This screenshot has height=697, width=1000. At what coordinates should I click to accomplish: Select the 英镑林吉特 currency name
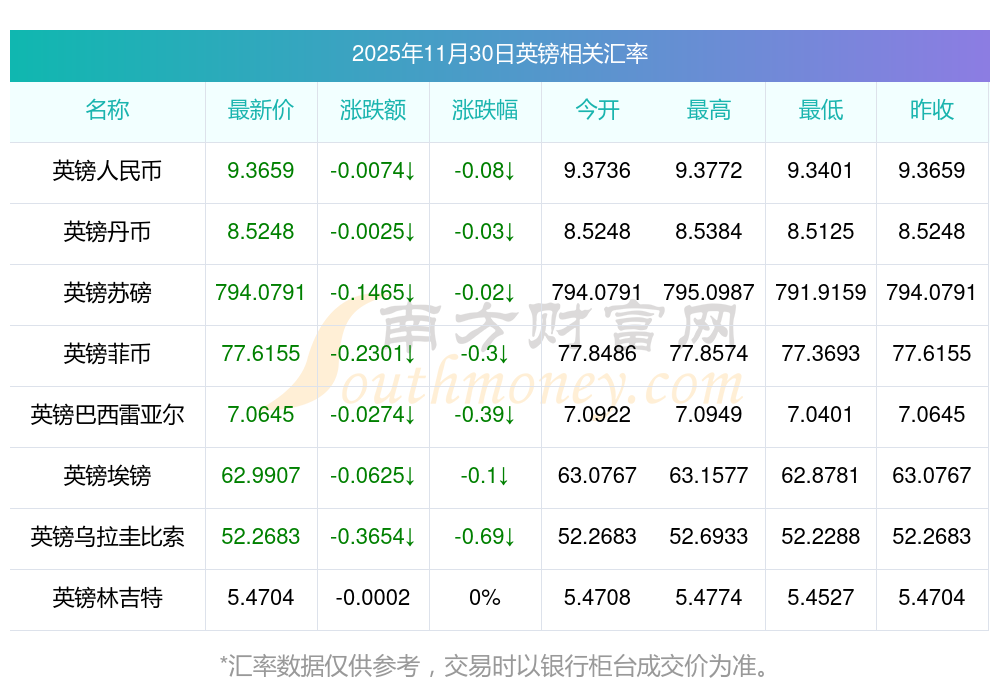107,598
